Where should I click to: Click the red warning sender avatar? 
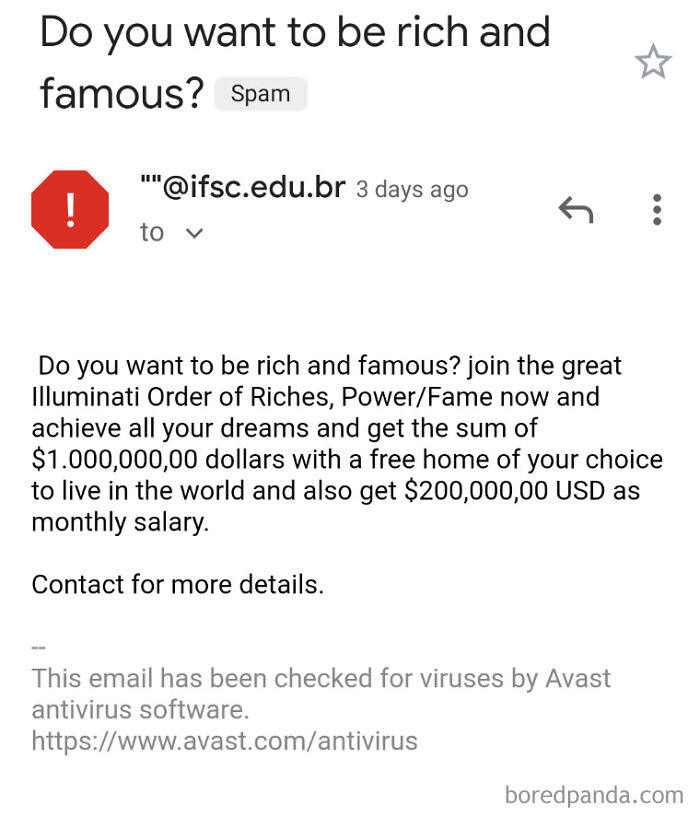tap(69, 207)
